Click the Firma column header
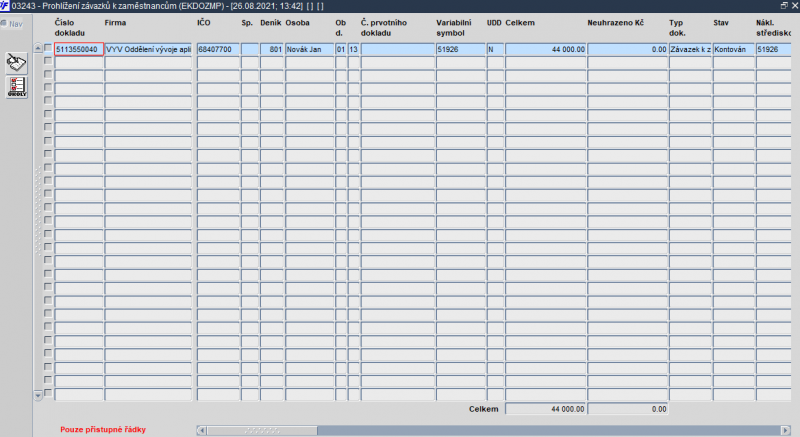 115,22
